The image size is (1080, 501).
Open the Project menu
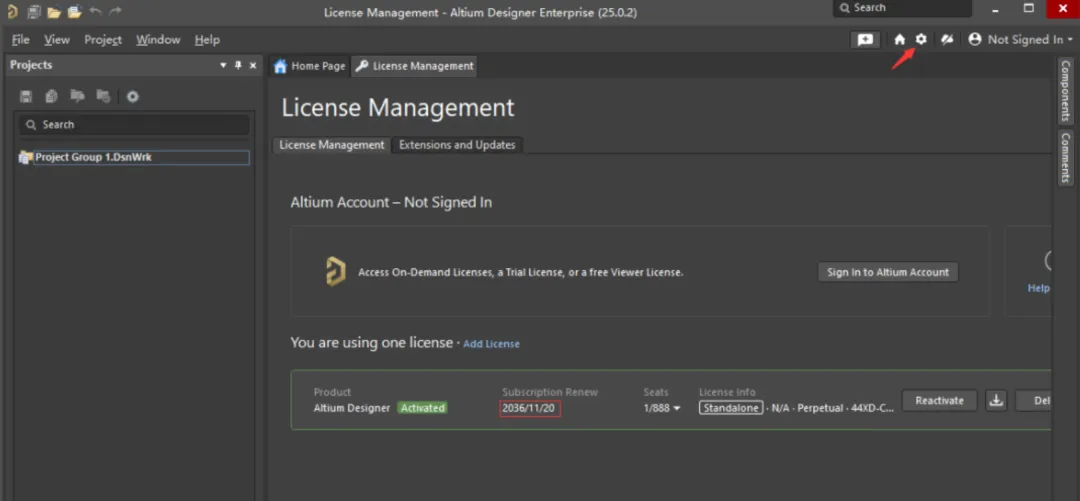click(103, 40)
